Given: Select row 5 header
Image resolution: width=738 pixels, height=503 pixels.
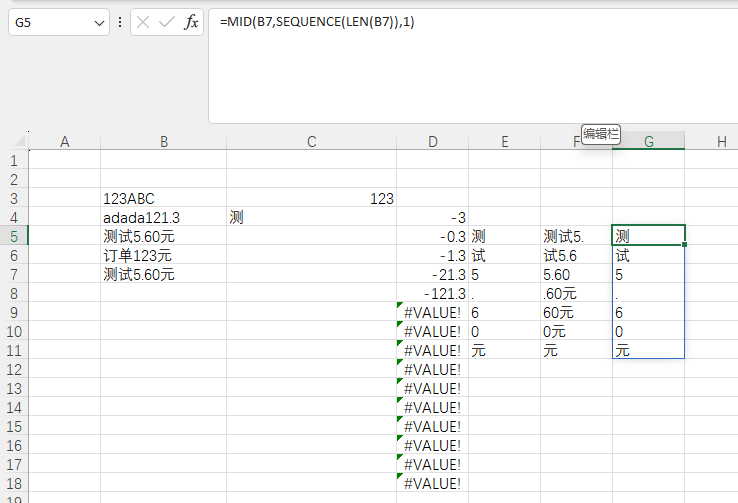Looking at the screenshot, I should click(x=14, y=236).
